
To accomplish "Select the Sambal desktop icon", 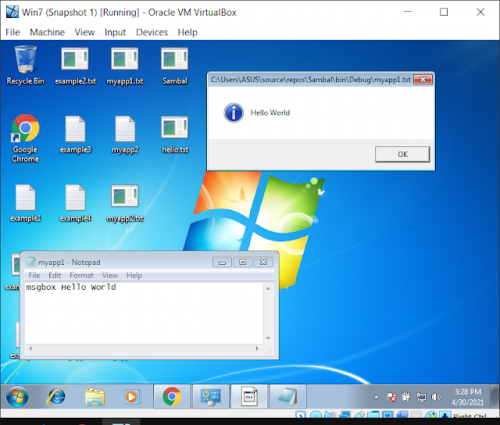I will tap(175, 66).
